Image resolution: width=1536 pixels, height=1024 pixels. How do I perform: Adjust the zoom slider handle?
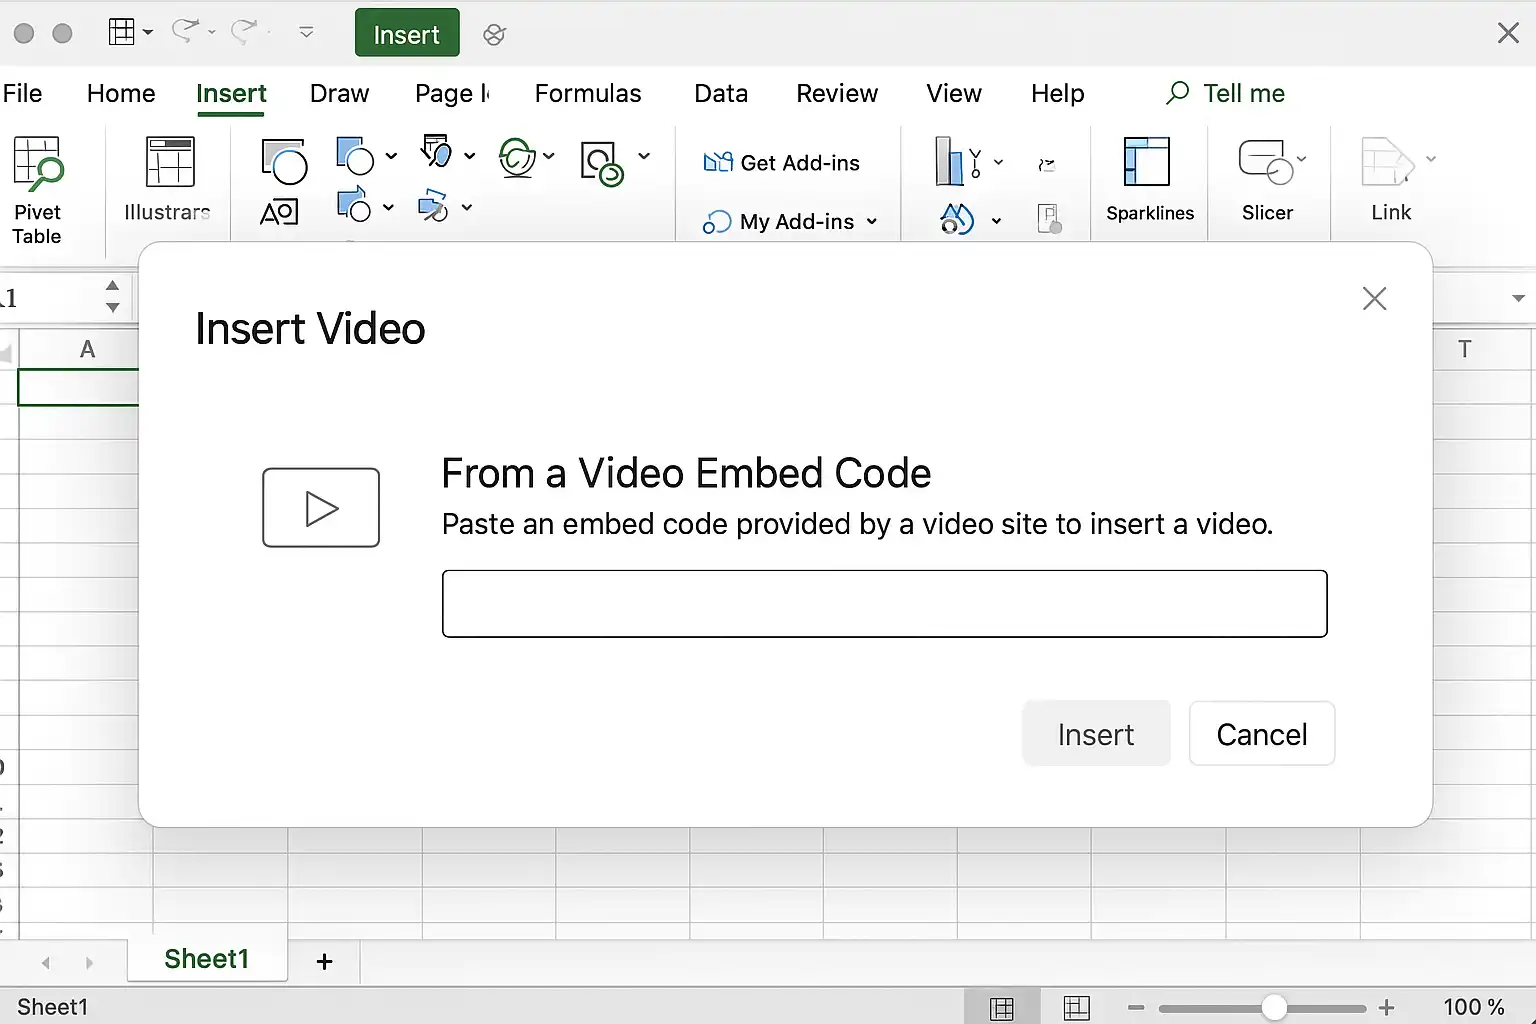1274,1007
